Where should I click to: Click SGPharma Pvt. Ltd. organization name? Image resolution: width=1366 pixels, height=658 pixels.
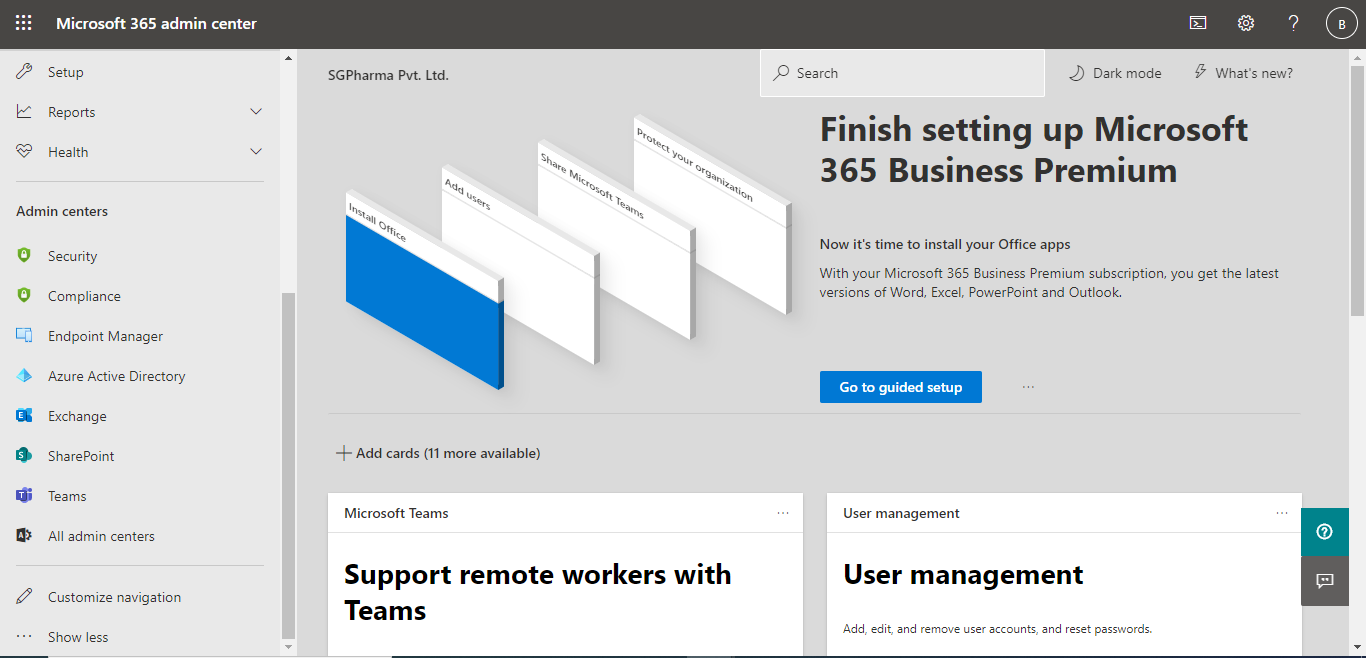point(388,75)
